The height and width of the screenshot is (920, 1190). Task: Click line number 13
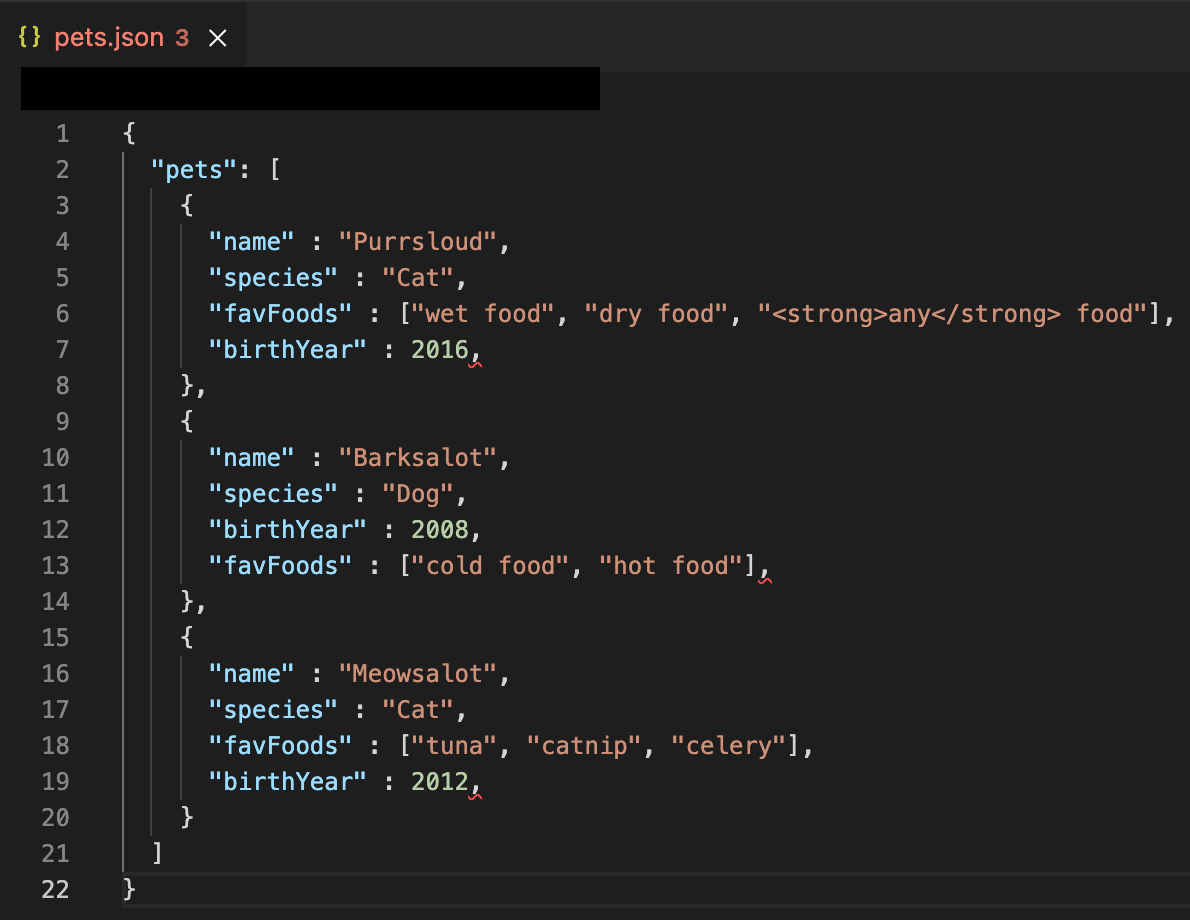point(56,565)
